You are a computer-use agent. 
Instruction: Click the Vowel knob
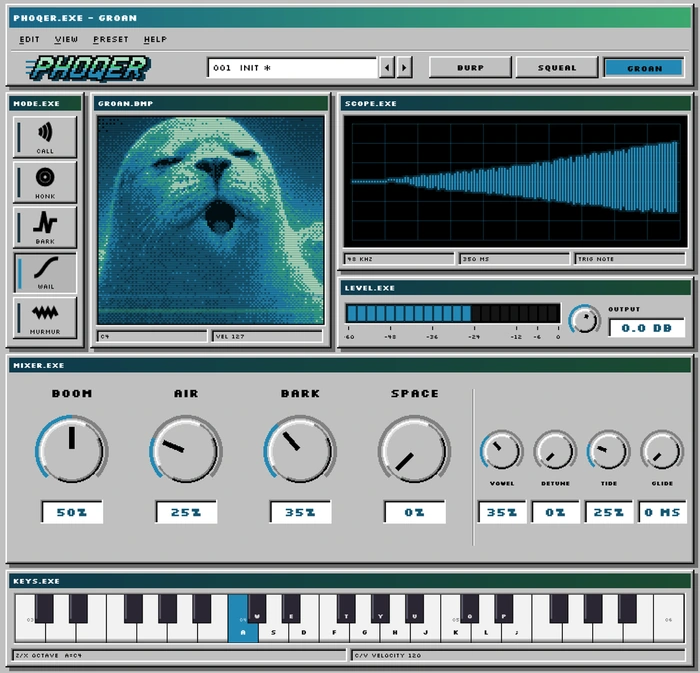click(501, 450)
